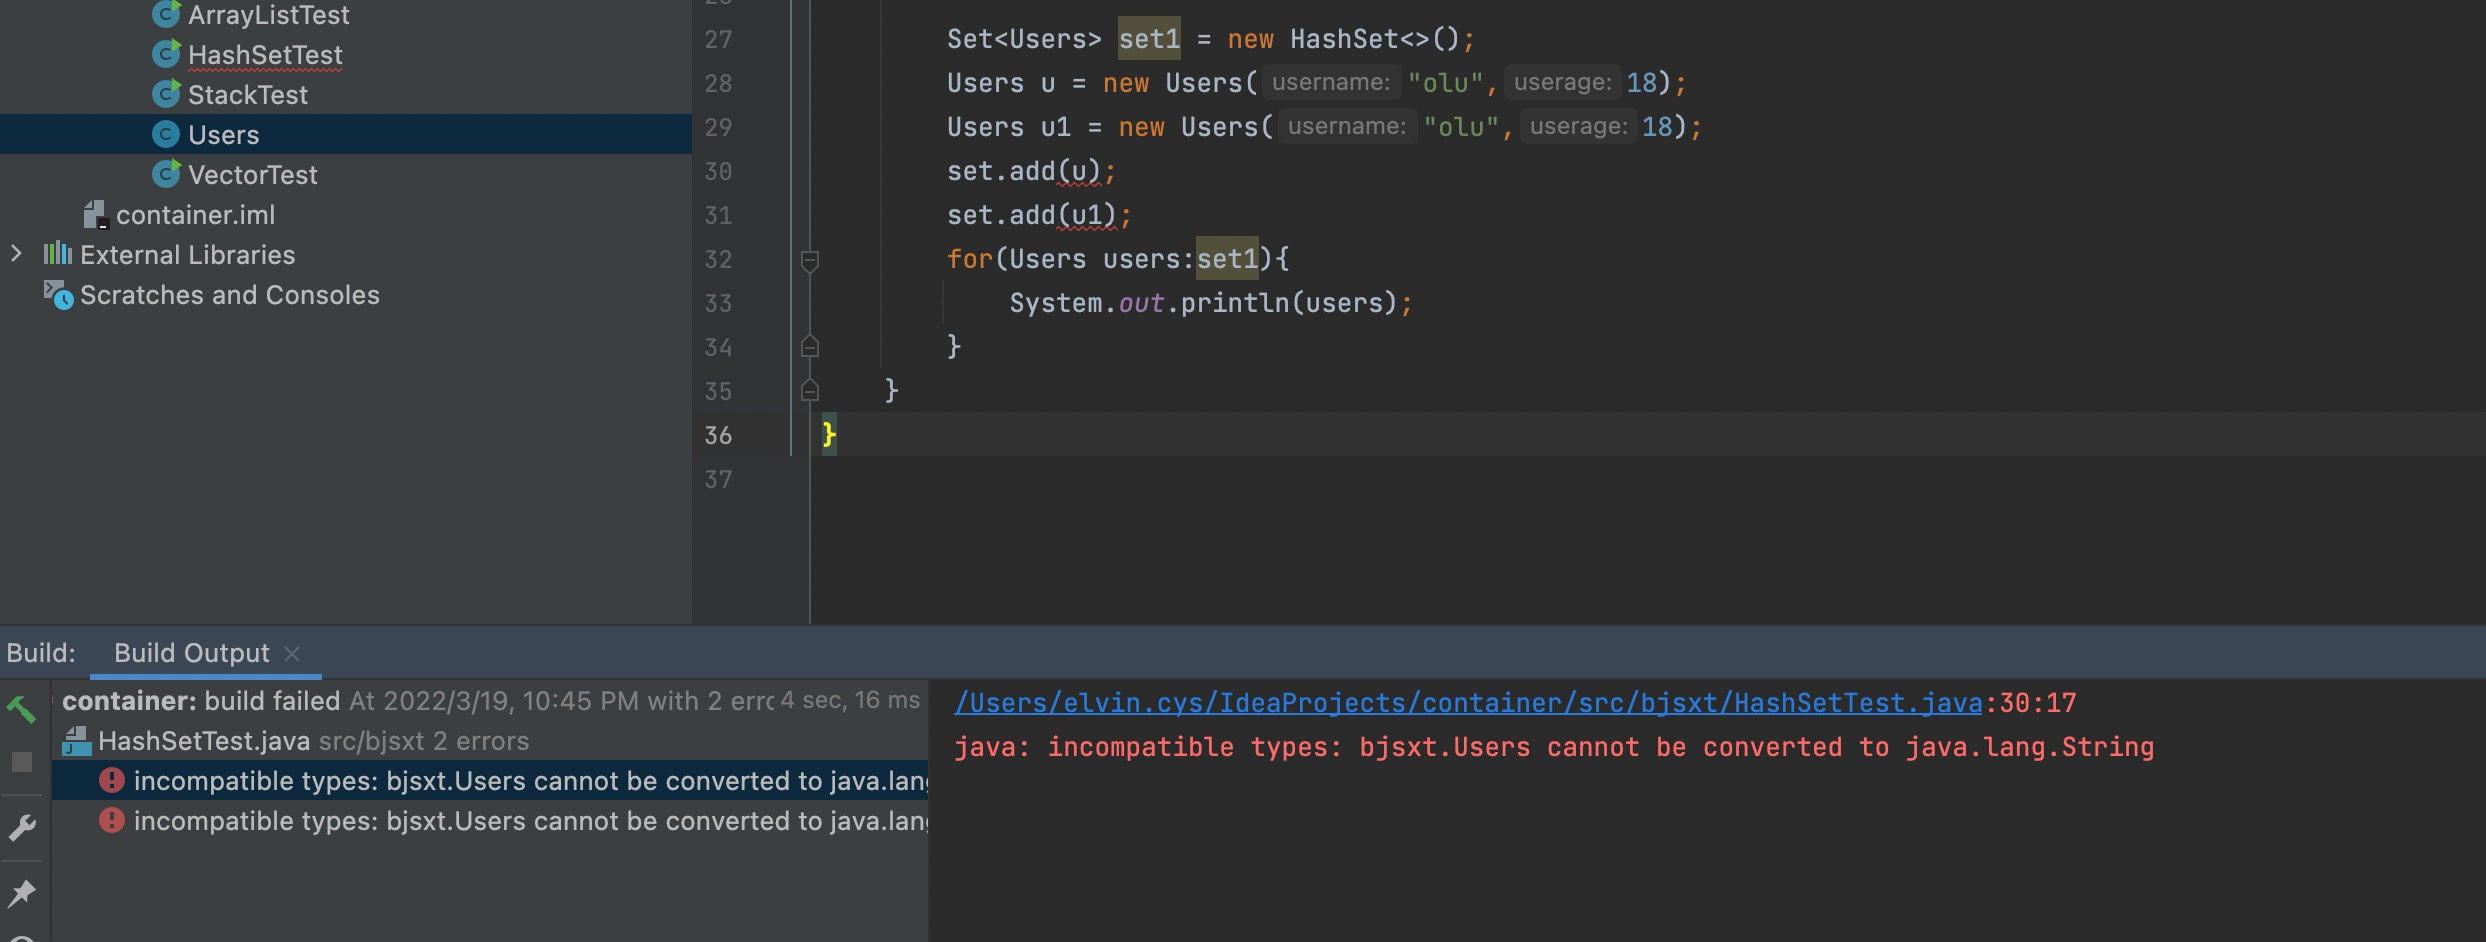2486x942 pixels.
Task: Open the StackTest class
Action: (247, 95)
